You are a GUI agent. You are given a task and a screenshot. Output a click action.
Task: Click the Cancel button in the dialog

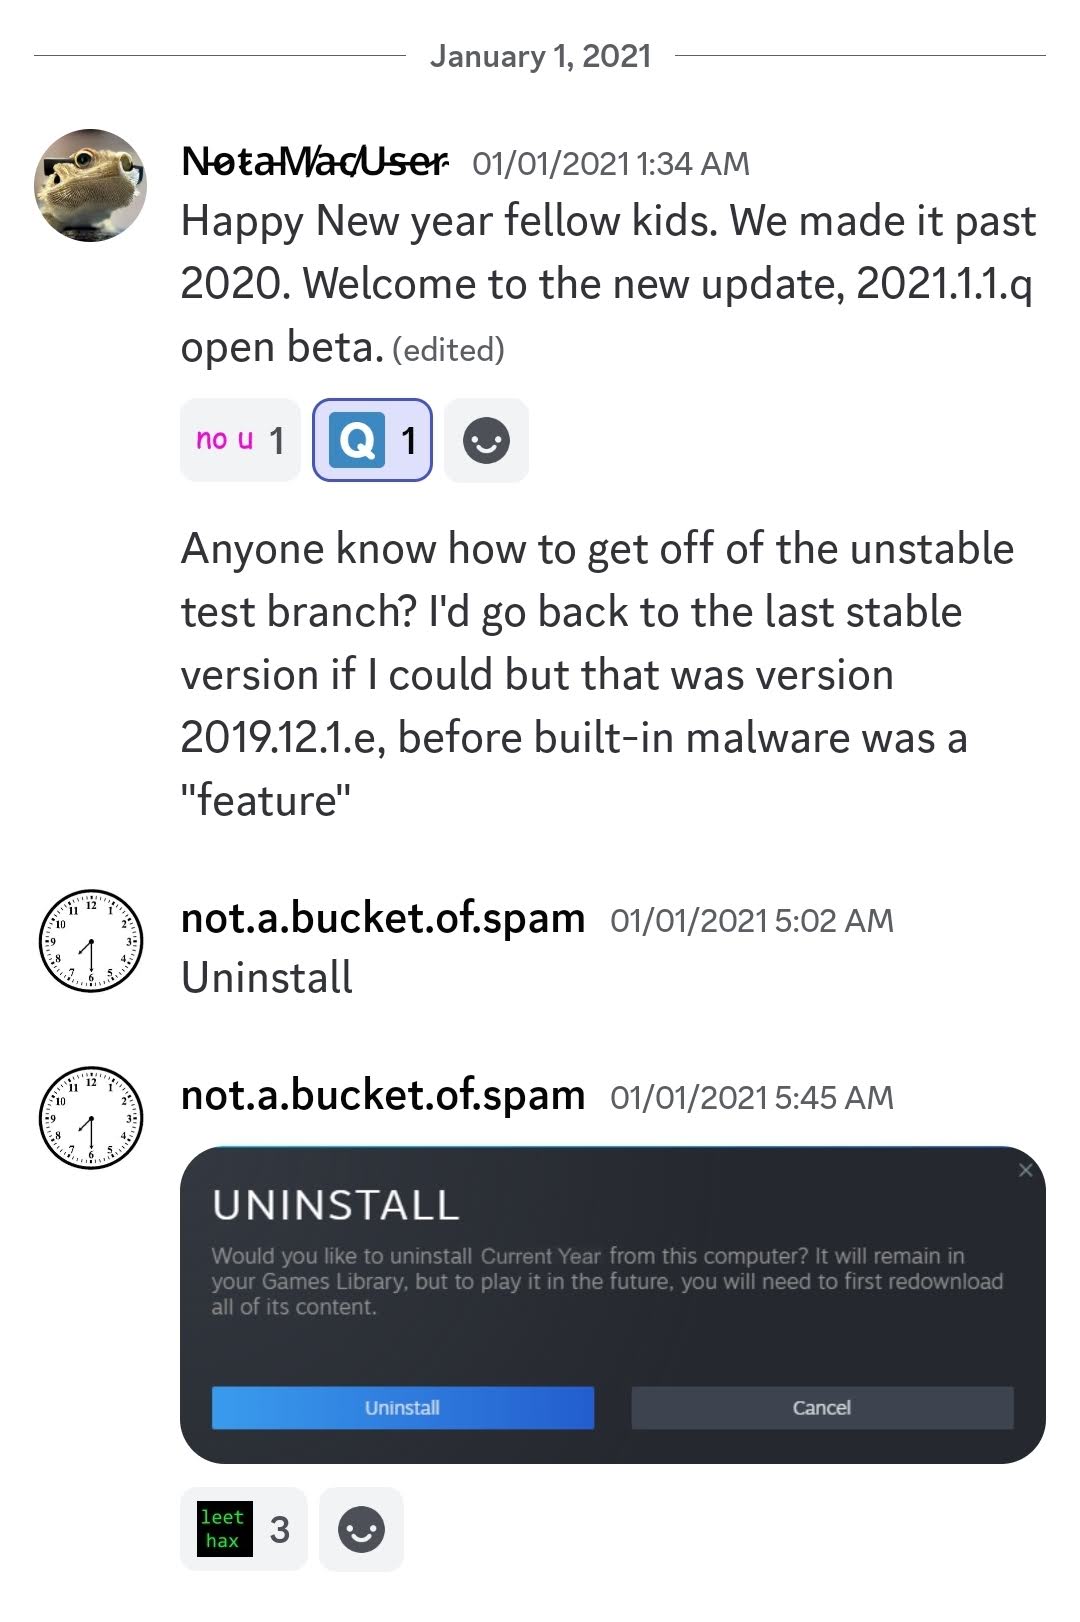coord(822,1407)
